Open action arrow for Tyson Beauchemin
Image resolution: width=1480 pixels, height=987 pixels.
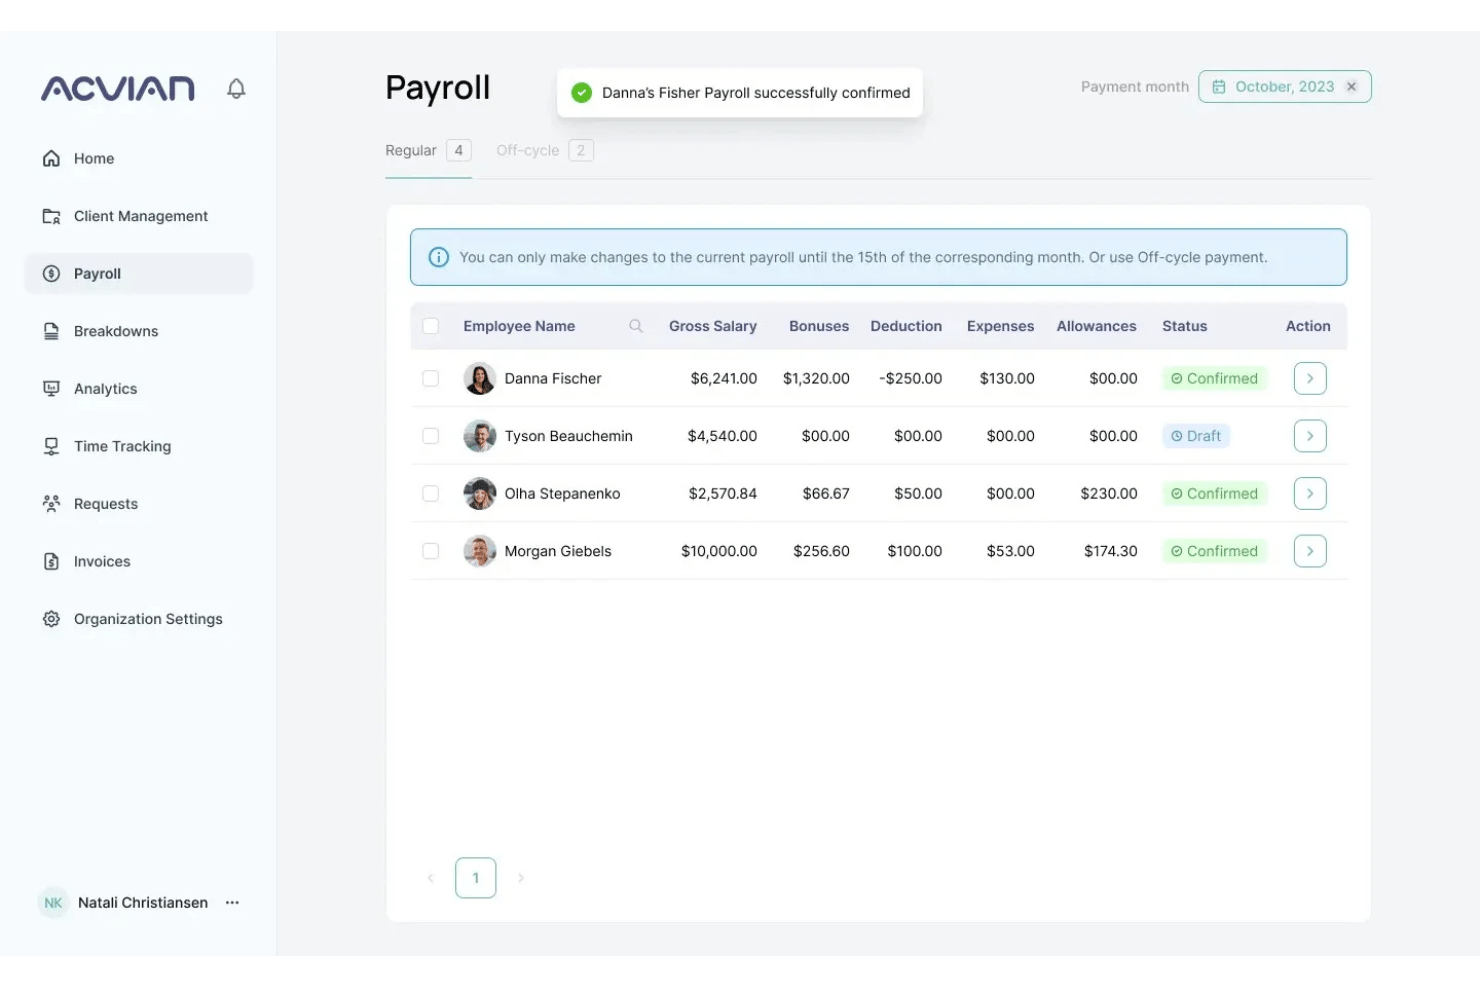pos(1310,436)
